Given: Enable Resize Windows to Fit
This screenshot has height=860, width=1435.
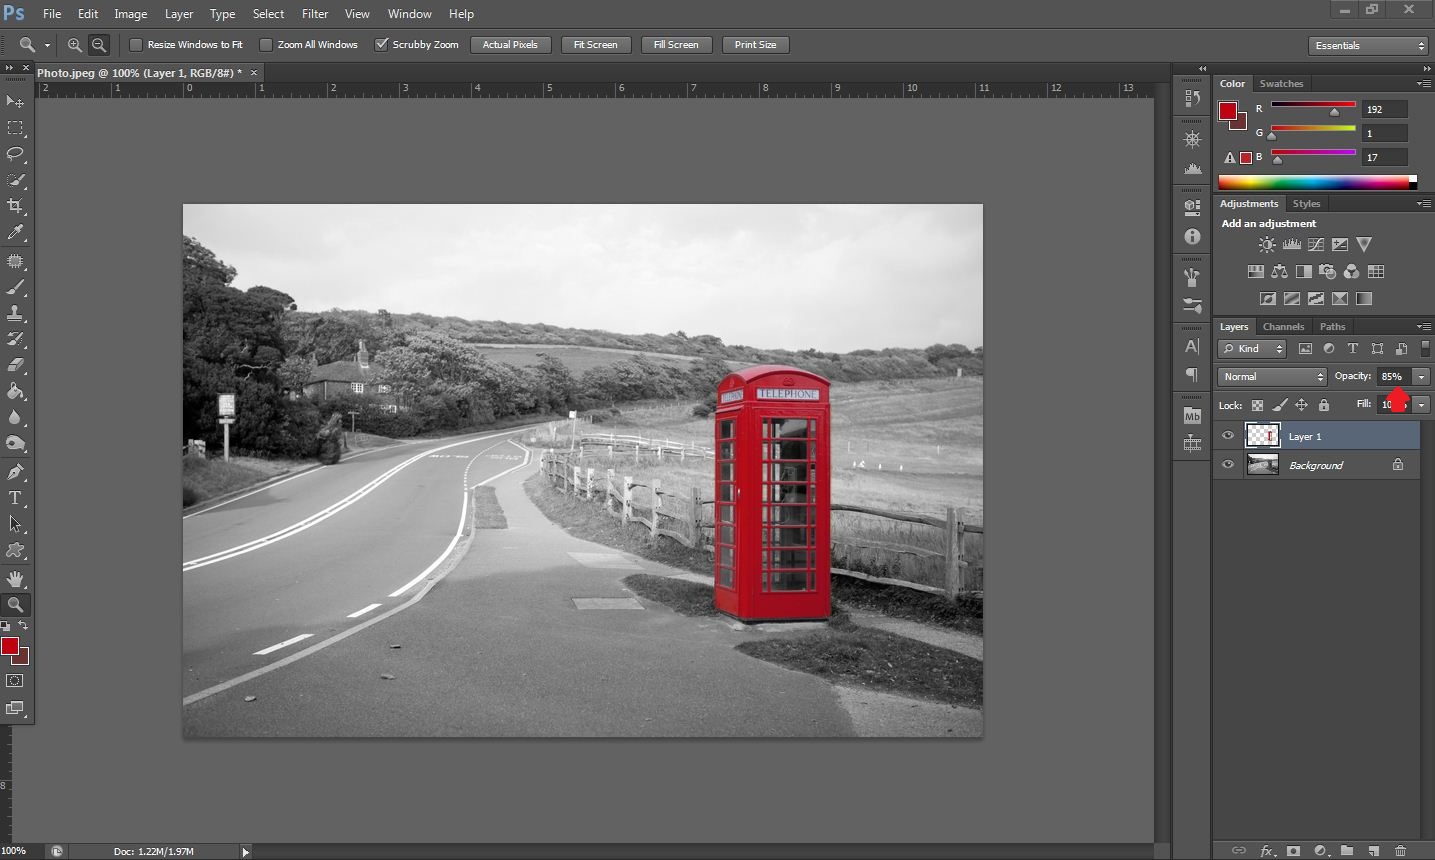Looking at the screenshot, I should coord(136,44).
